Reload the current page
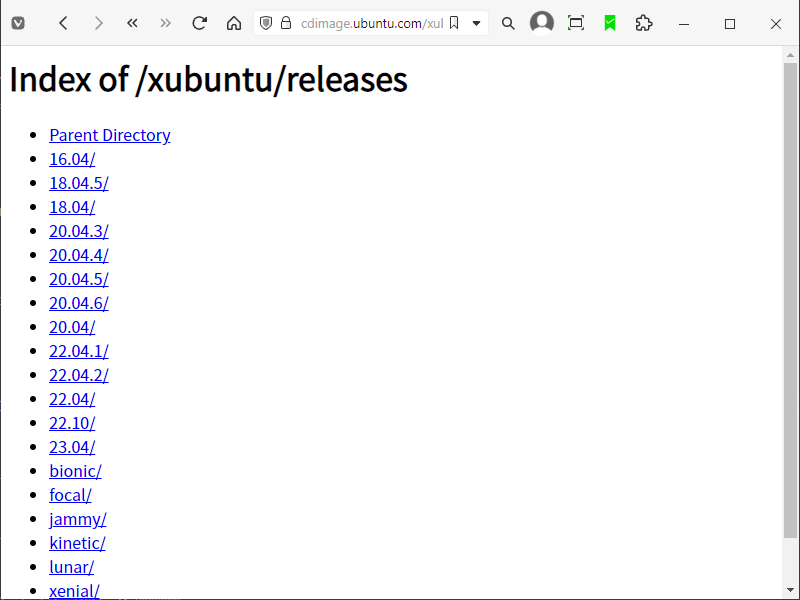Viewport: 800px width, 600px height. tap(199, 23)
